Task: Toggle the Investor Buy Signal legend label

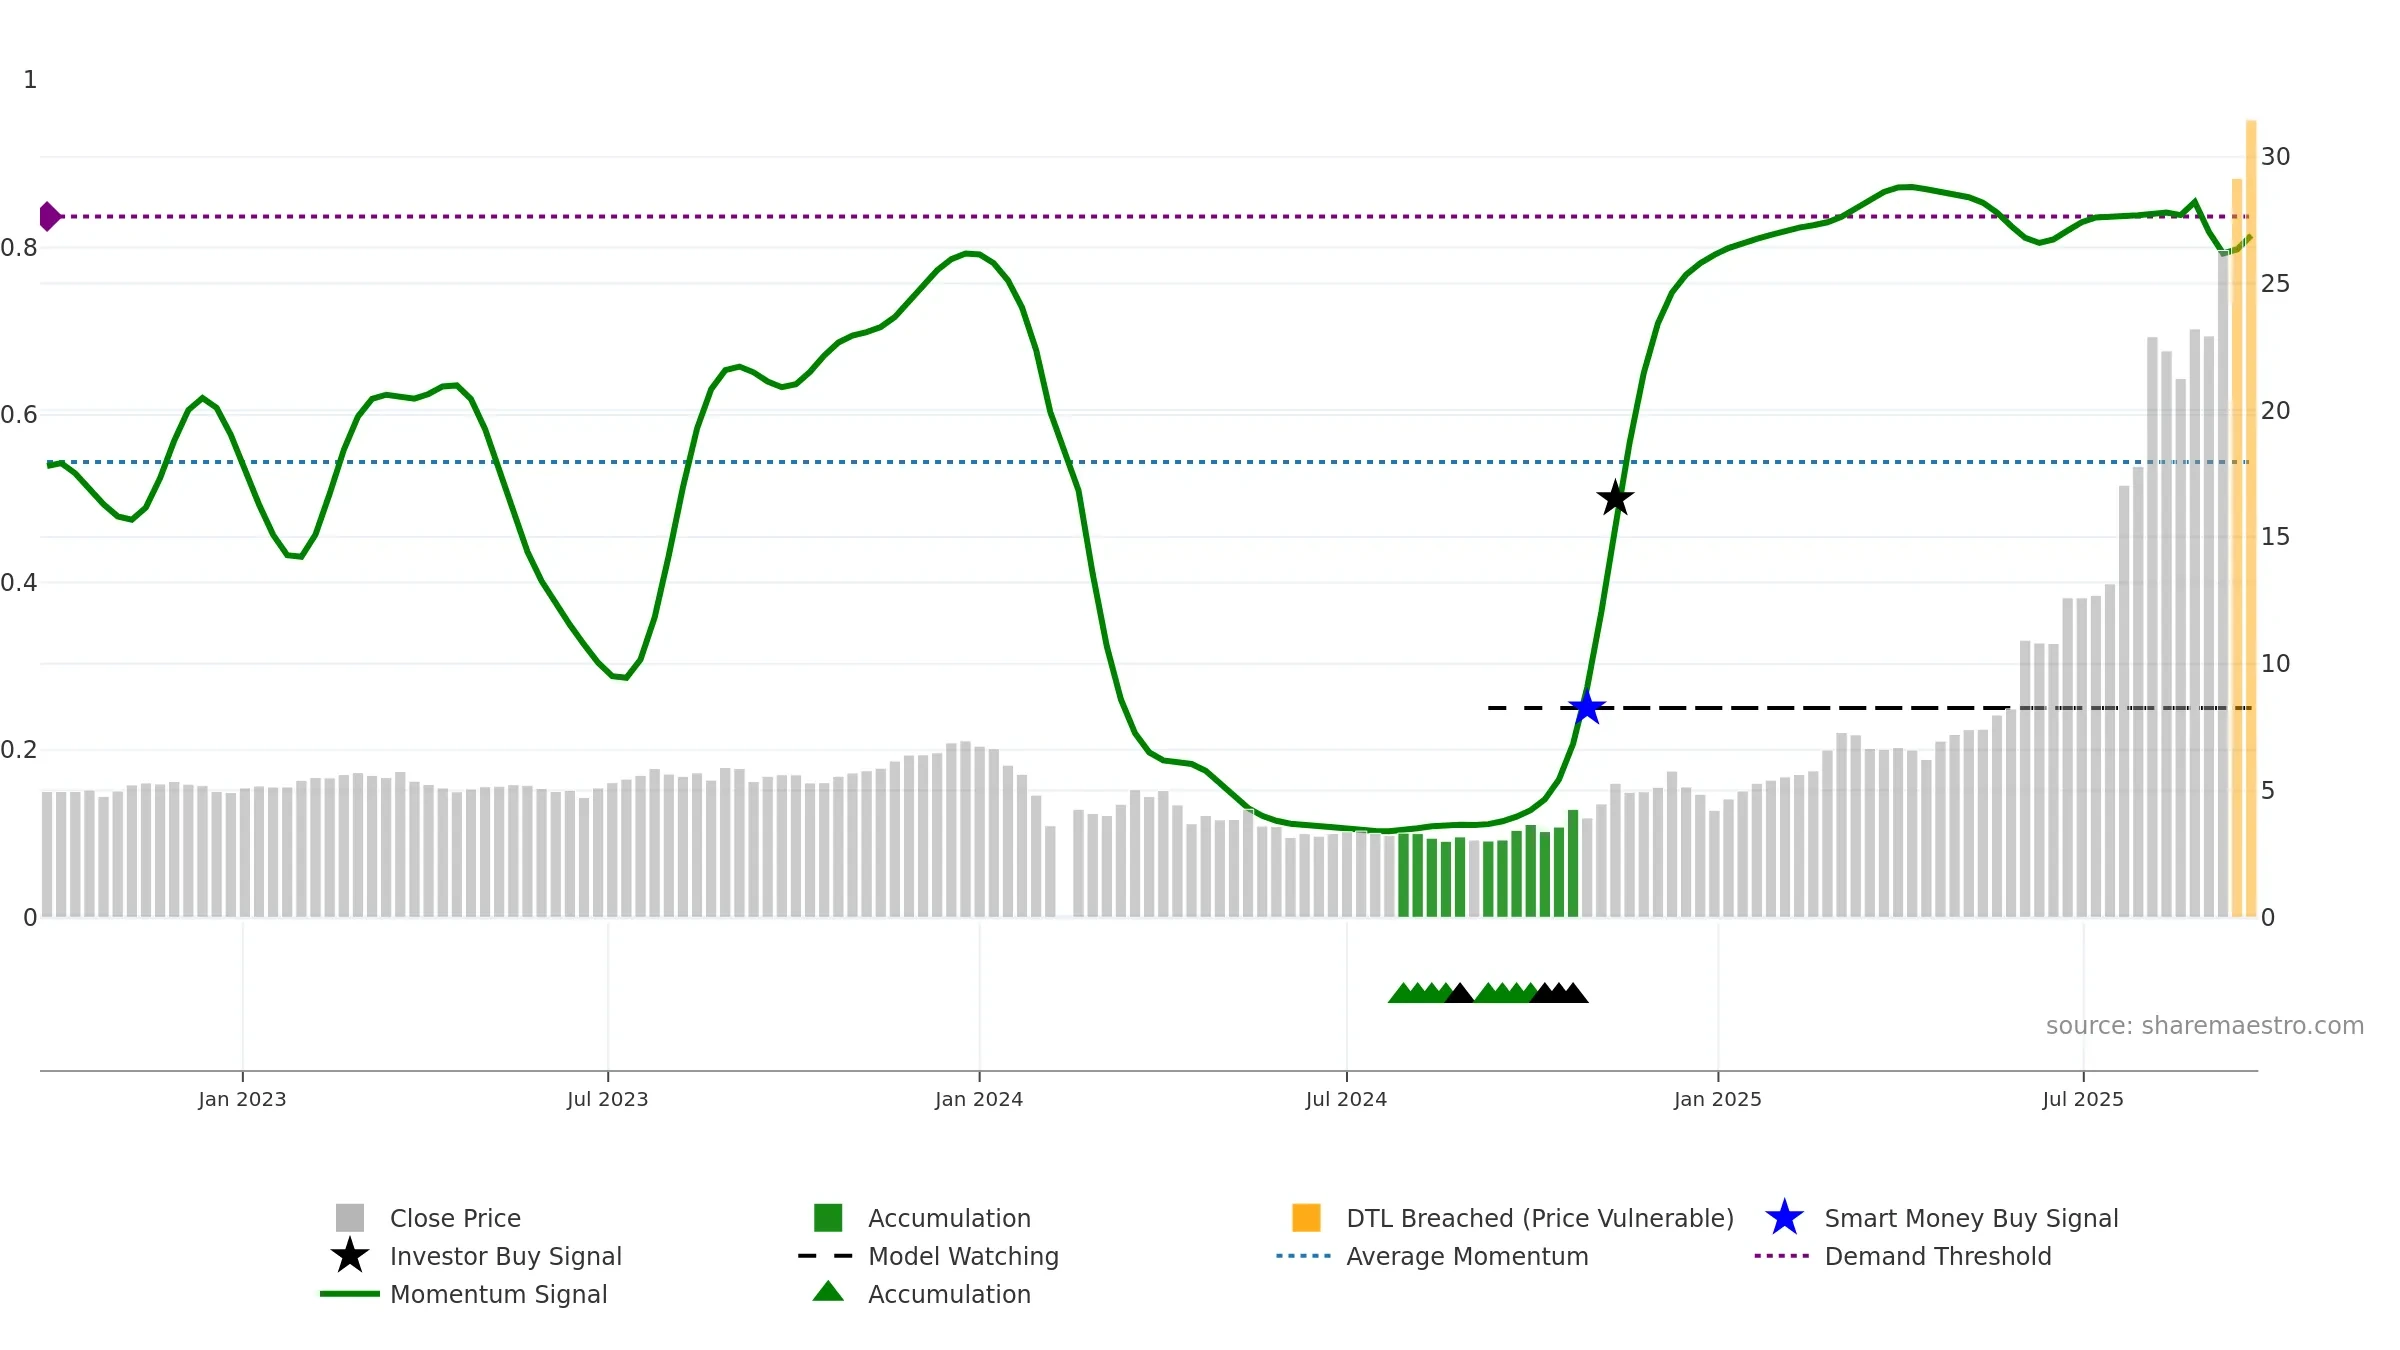Action: click(x=506, y=1256)
